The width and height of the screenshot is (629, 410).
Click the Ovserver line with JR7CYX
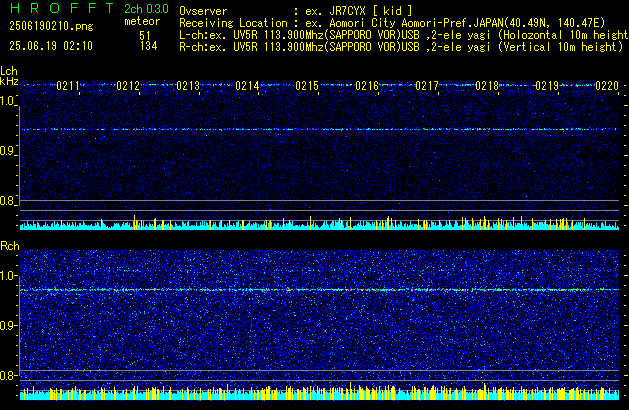pos(296,11)
